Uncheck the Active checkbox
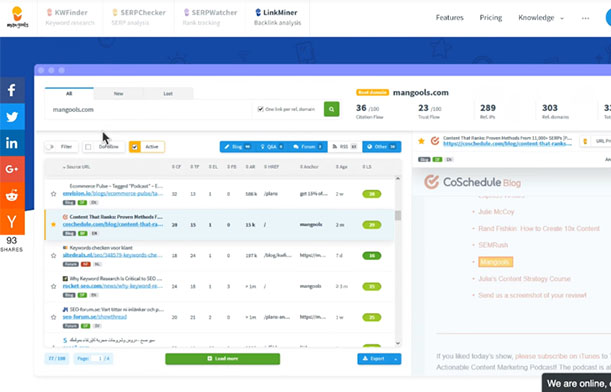 135,147
